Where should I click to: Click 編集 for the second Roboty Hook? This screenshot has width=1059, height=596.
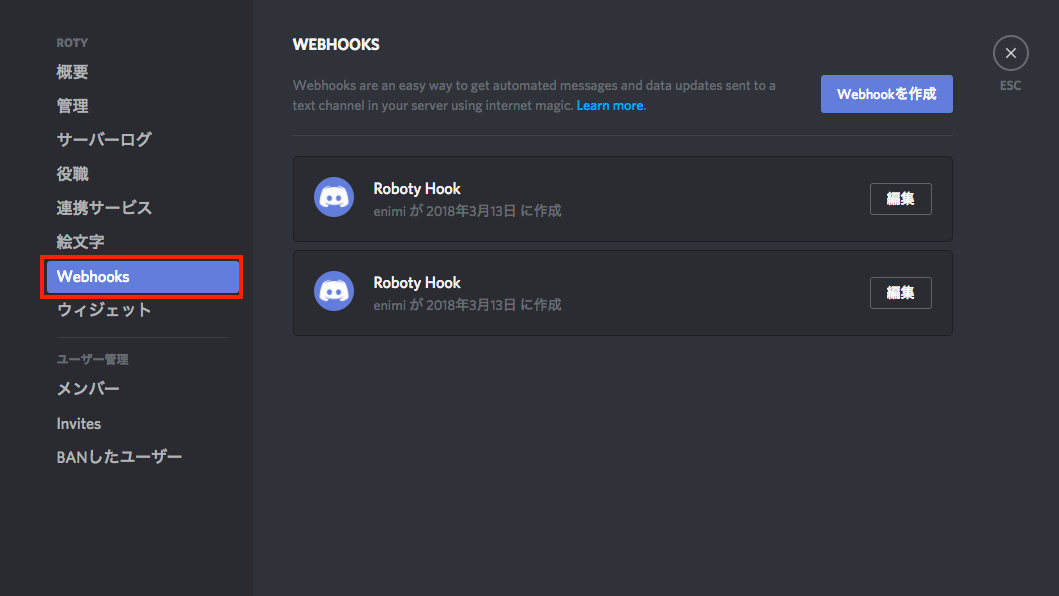(x=900, y=293)
